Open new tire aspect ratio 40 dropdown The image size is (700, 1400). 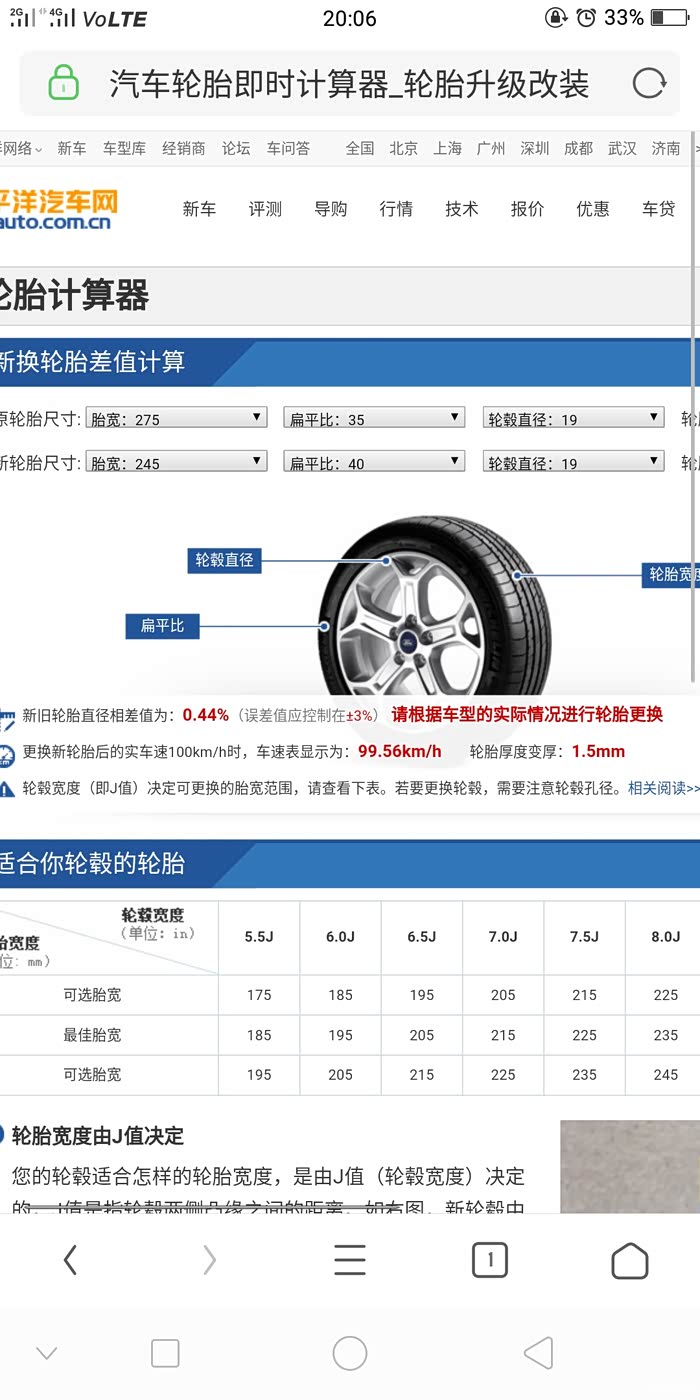[x=374, y=462]
